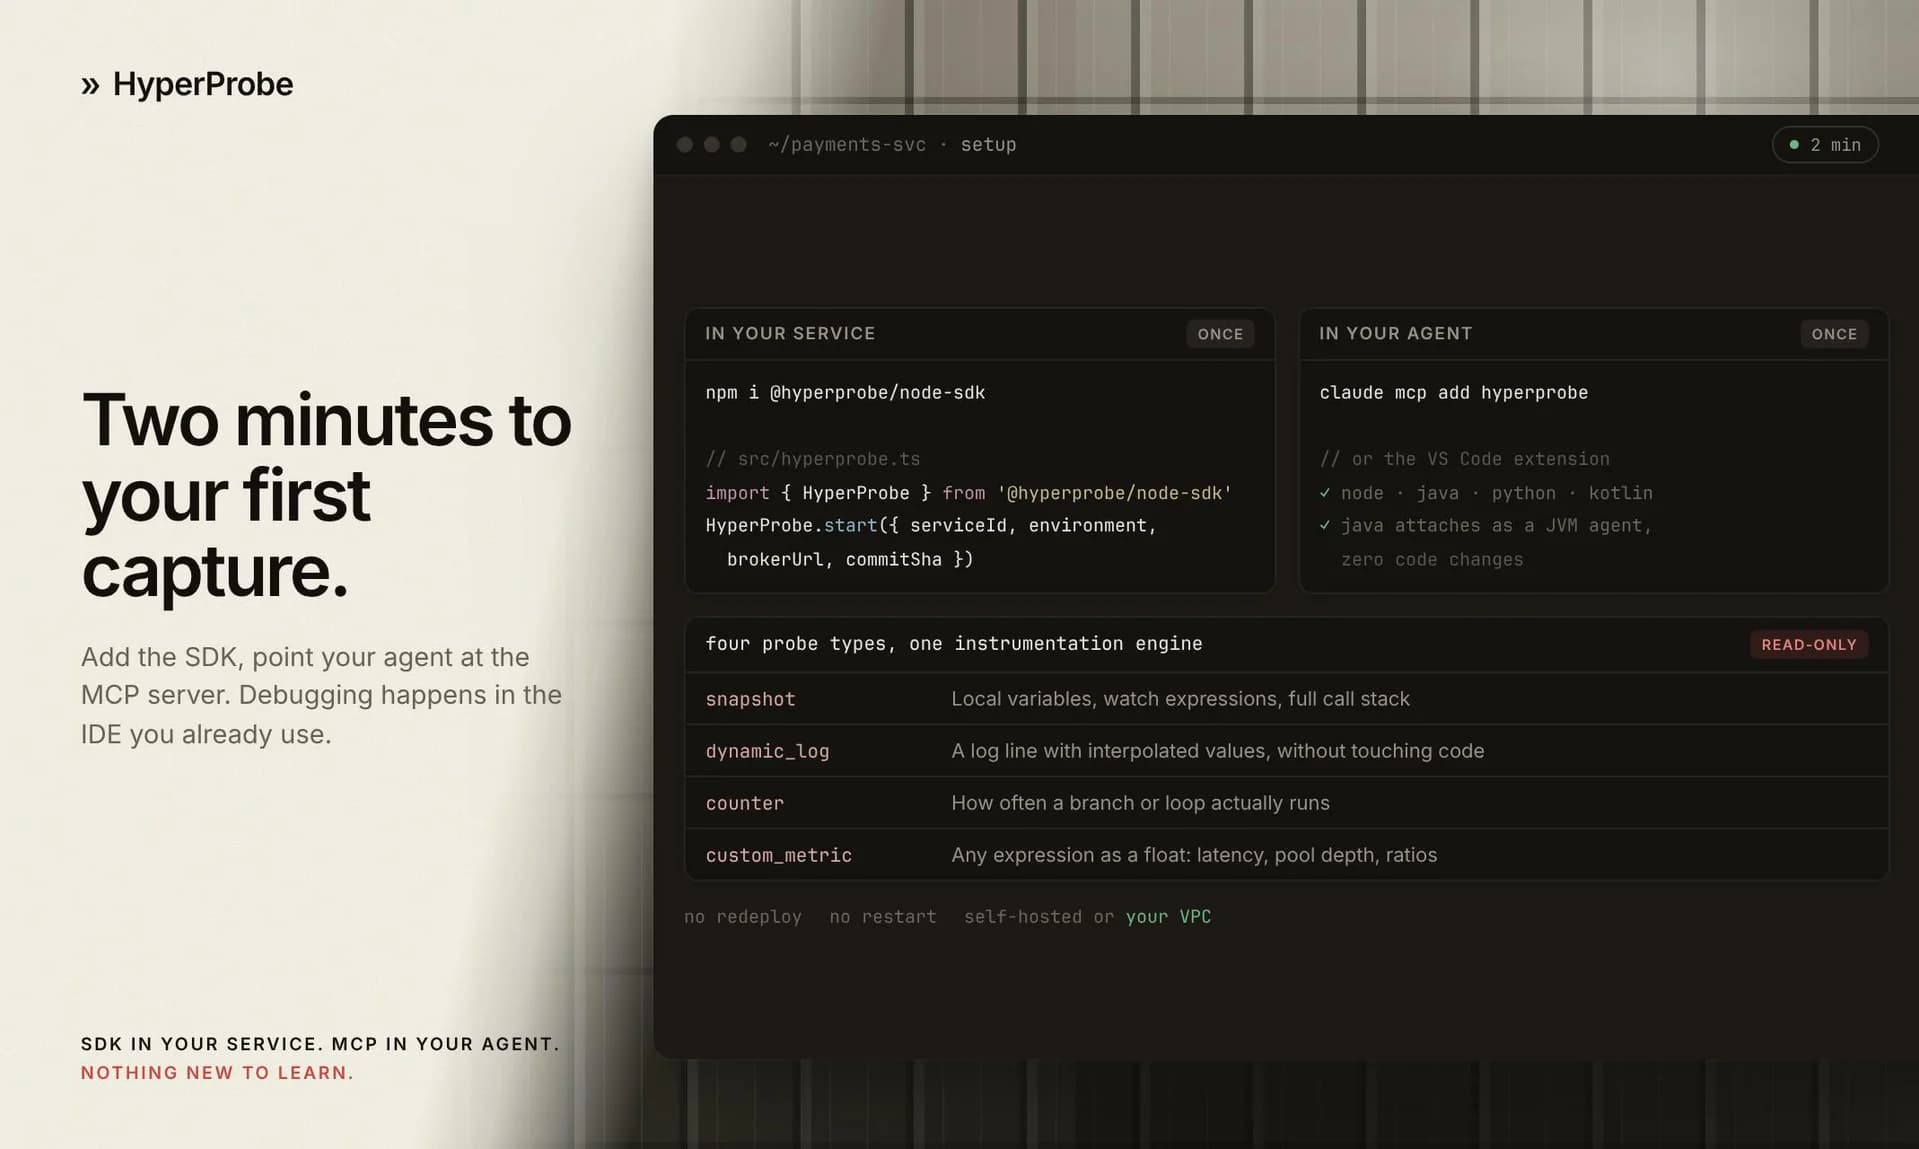Click the "zero code changes" line
This screenshot has width=1919, height=1149.
point(1432,560)
